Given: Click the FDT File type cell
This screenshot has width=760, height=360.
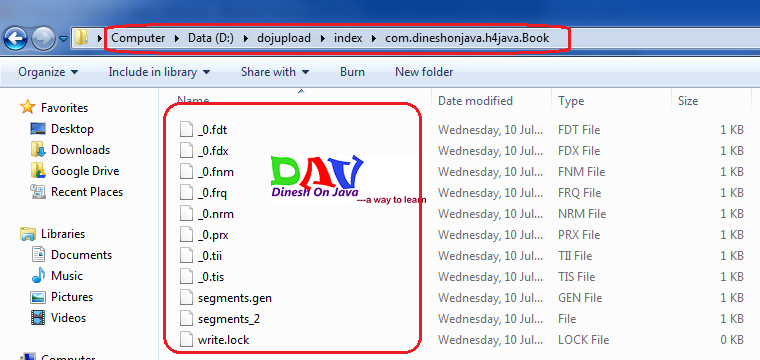Looking at the screenshot, I should click(579, 130).
